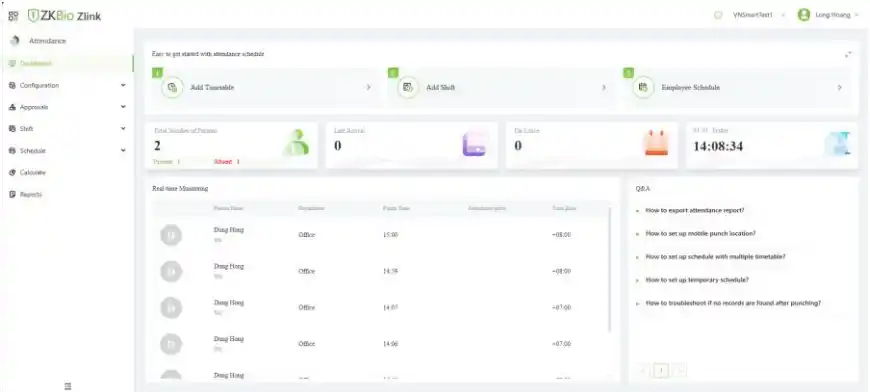Click the green person icon in persons card
Image resolution: width=870 pixels, height=392 pixels.
tap(296, 143)
